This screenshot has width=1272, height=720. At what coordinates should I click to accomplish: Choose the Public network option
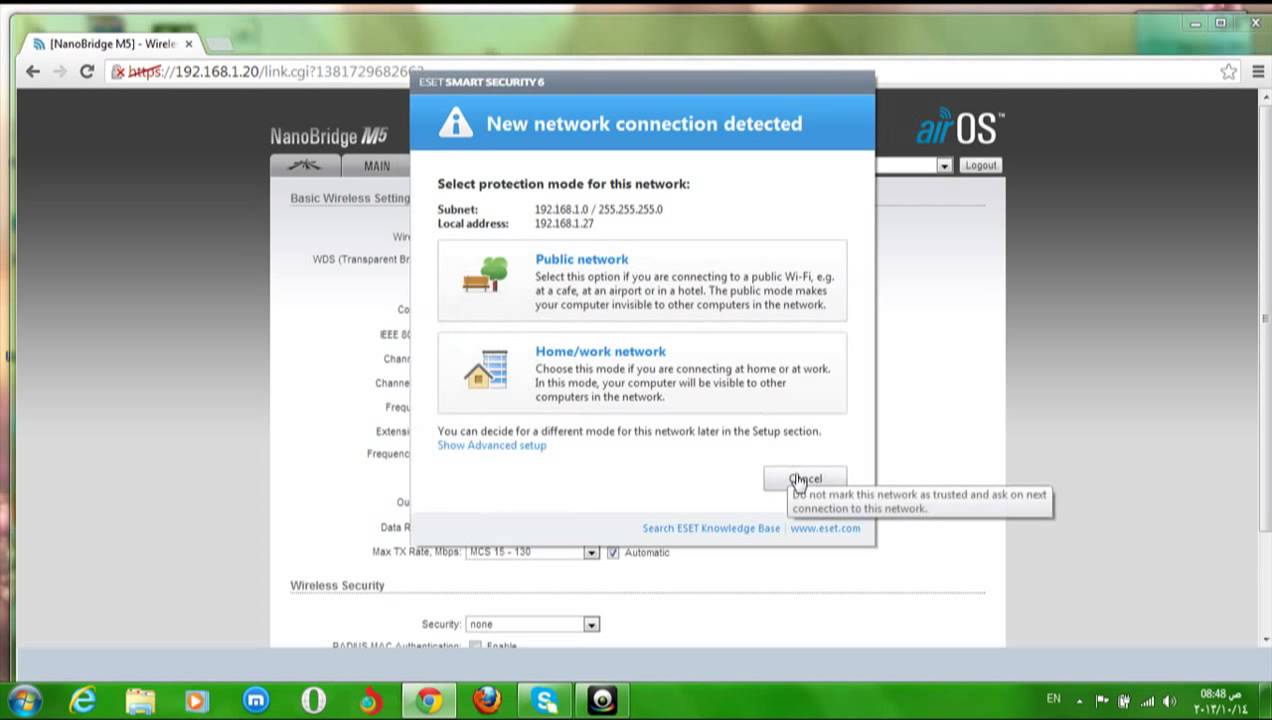[x=642, y=281]
